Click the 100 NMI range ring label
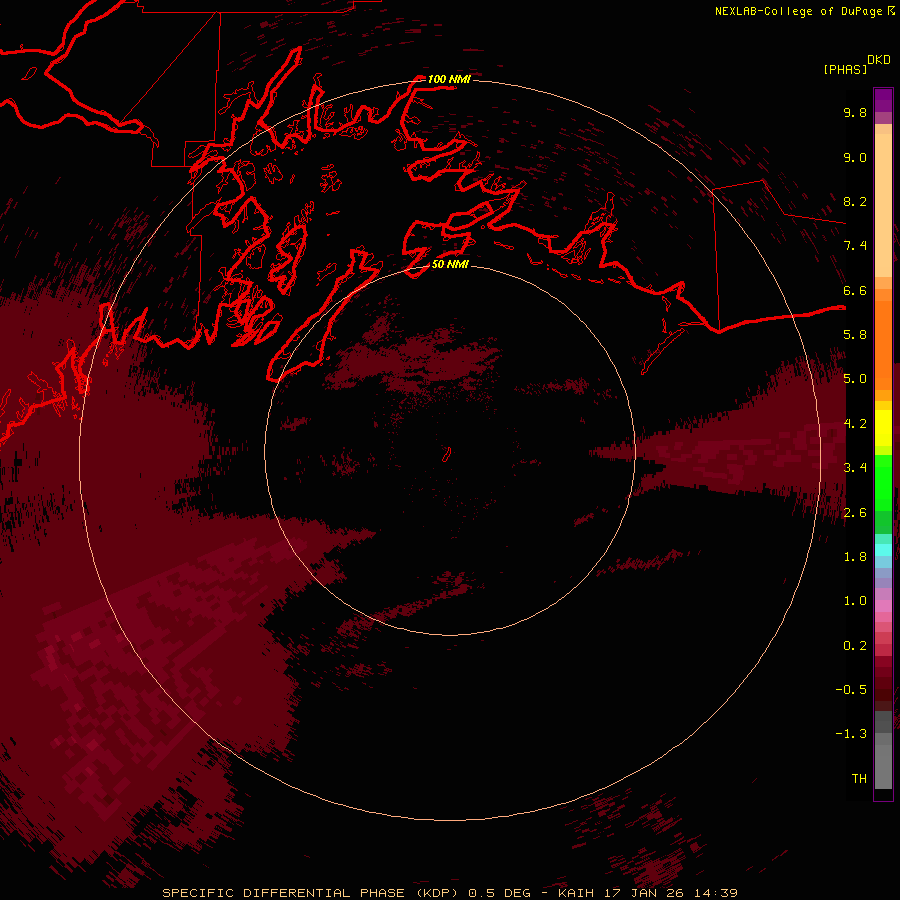Image resolution: width=900 pixels, height=900 pixels. click(x=449, y=79)
